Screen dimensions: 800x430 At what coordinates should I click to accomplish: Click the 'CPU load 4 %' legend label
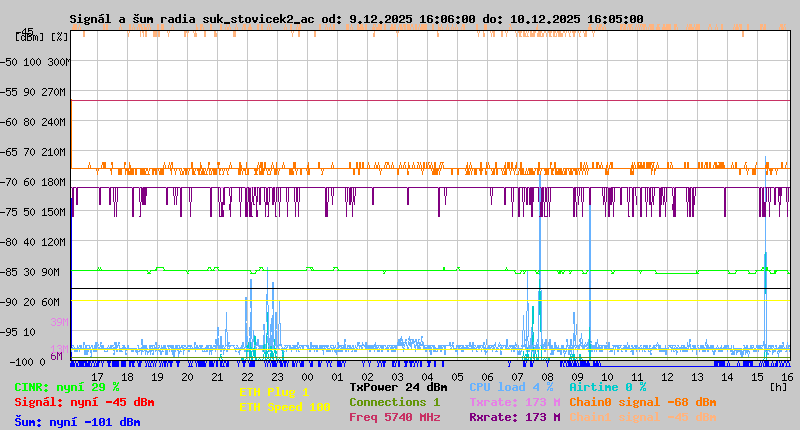[511, 388]
